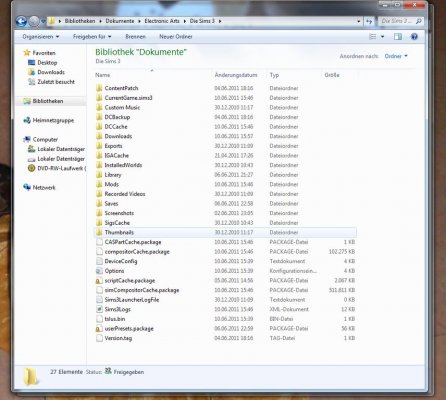This screenshot has height=400, width=446.
Task: Sort by the Größe column header
Action: [332, 75]
